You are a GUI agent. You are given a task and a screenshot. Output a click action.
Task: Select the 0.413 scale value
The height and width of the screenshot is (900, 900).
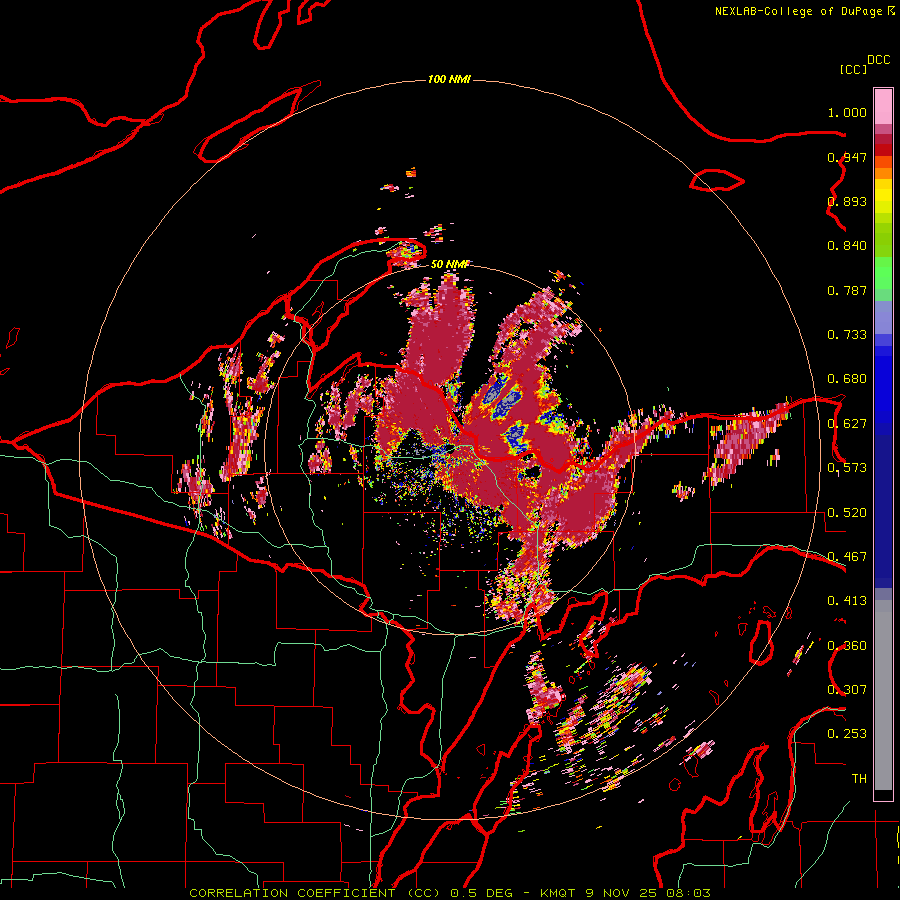pos(847,601)
